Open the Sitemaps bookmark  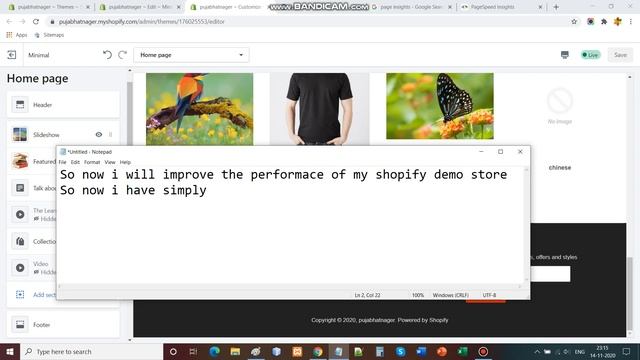pos(49,35)
